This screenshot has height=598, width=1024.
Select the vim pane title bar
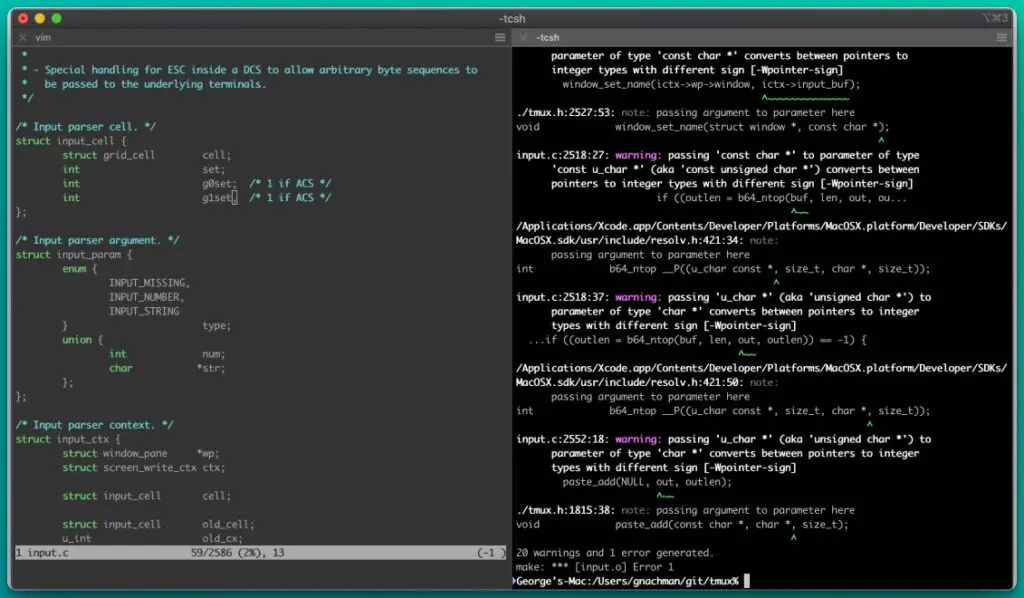261,38
